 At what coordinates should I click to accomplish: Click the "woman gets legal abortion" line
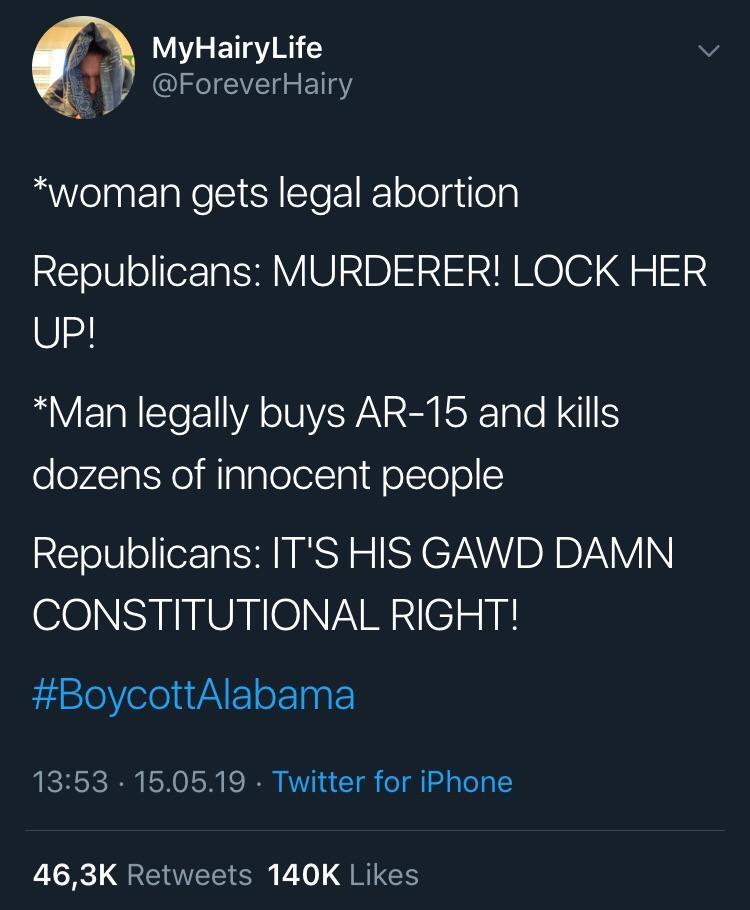(x=276, y=193)
